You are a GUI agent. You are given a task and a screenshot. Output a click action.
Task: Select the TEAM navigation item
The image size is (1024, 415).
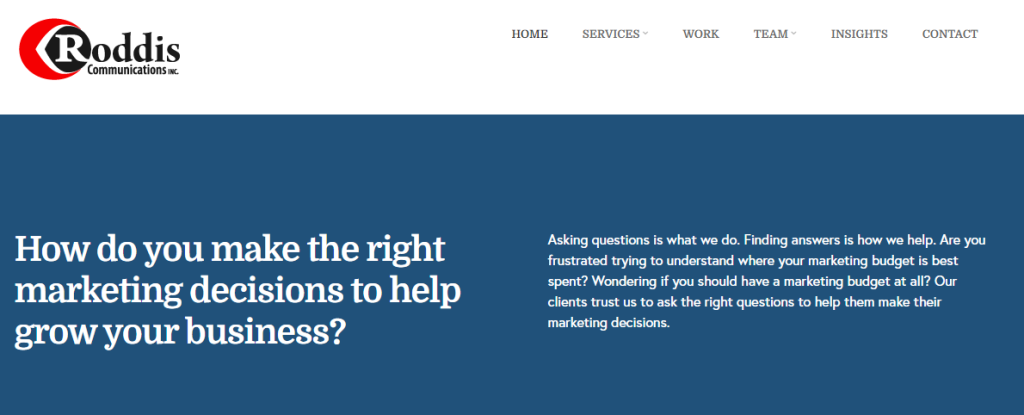click(771, 34)
